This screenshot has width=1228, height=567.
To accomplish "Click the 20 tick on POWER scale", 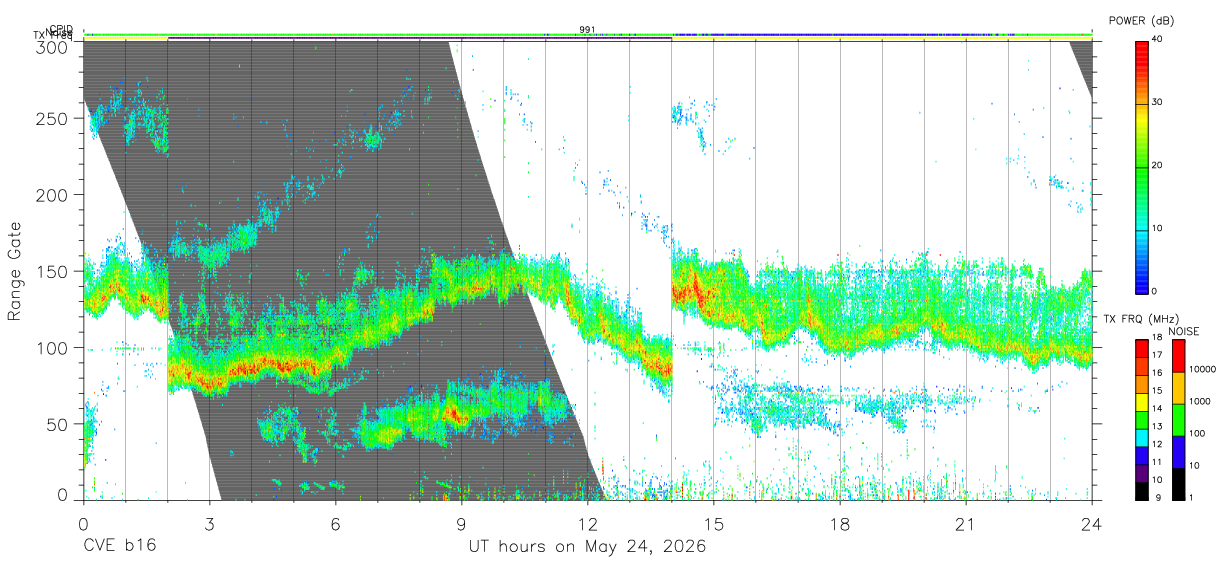I will 1158,166.
